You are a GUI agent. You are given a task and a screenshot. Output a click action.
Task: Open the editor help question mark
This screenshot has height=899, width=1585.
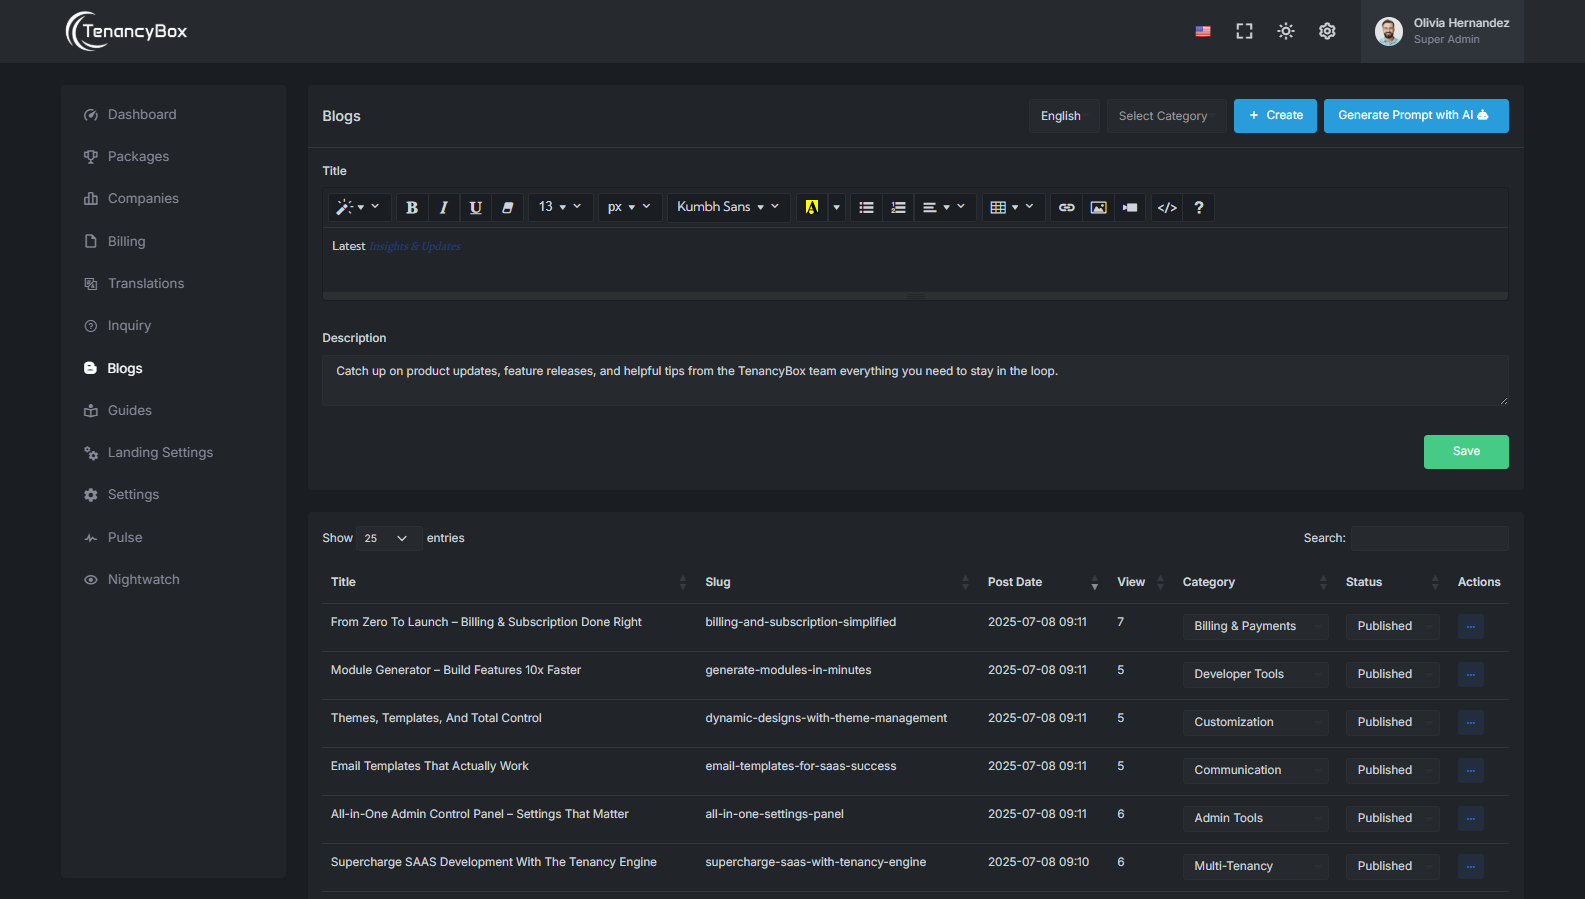[1199, 207]
